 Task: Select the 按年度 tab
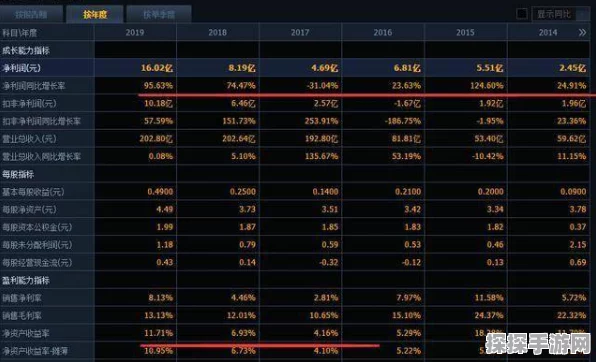click(95, 14)
